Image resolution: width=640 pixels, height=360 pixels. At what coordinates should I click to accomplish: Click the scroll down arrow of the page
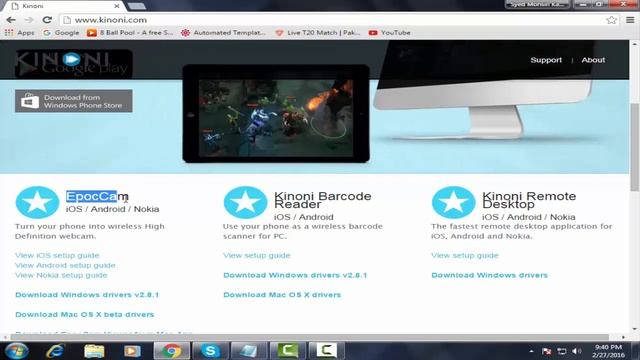[x=635, y=329]
